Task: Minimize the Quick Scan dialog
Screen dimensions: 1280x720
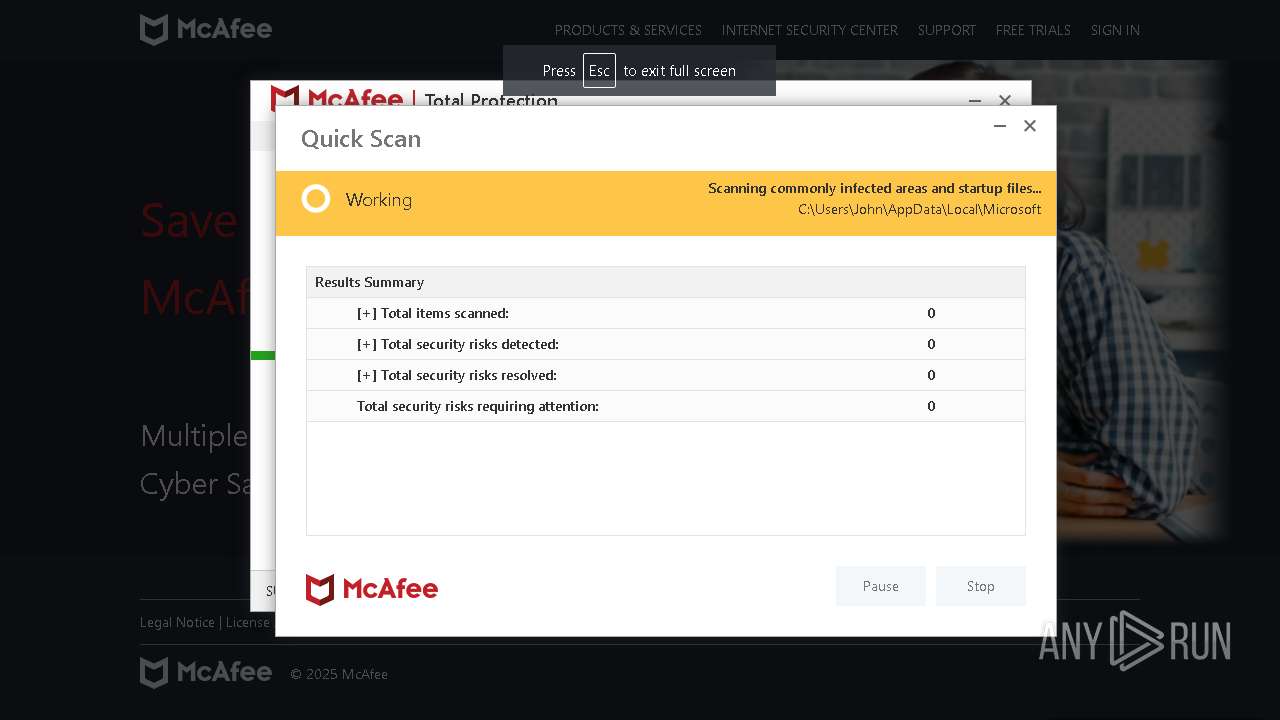Action: [x=999, y=126]
